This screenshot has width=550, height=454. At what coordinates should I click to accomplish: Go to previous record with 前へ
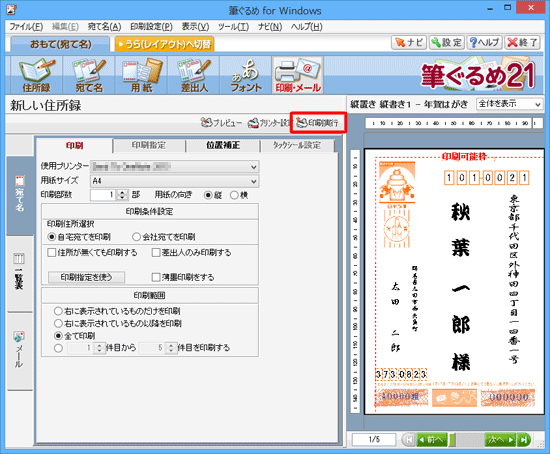tap(431, 440)
